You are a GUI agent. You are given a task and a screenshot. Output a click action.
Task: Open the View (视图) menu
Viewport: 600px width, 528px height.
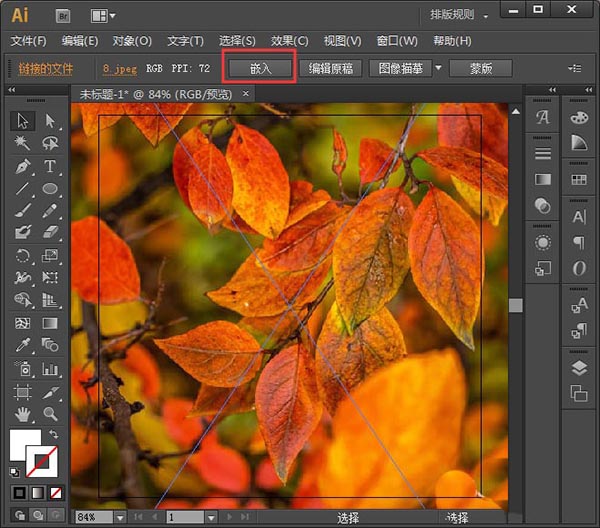(x=342, y=41)
